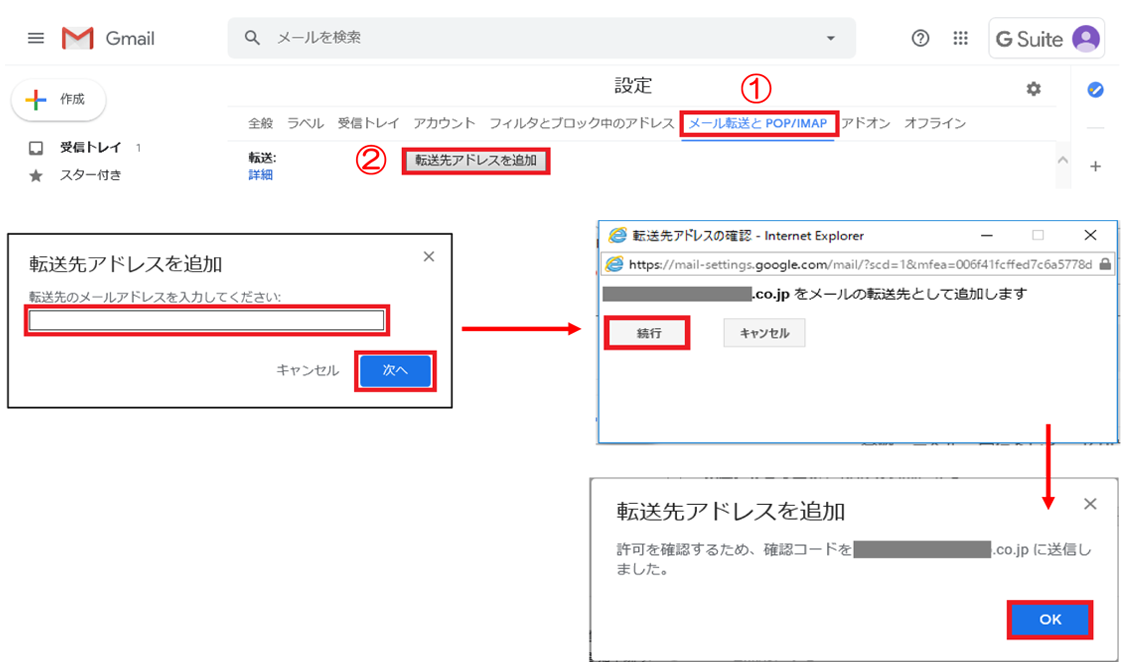Open the 詳細 link under 転送
The image size is (1126, 666).
click(260, 175)
